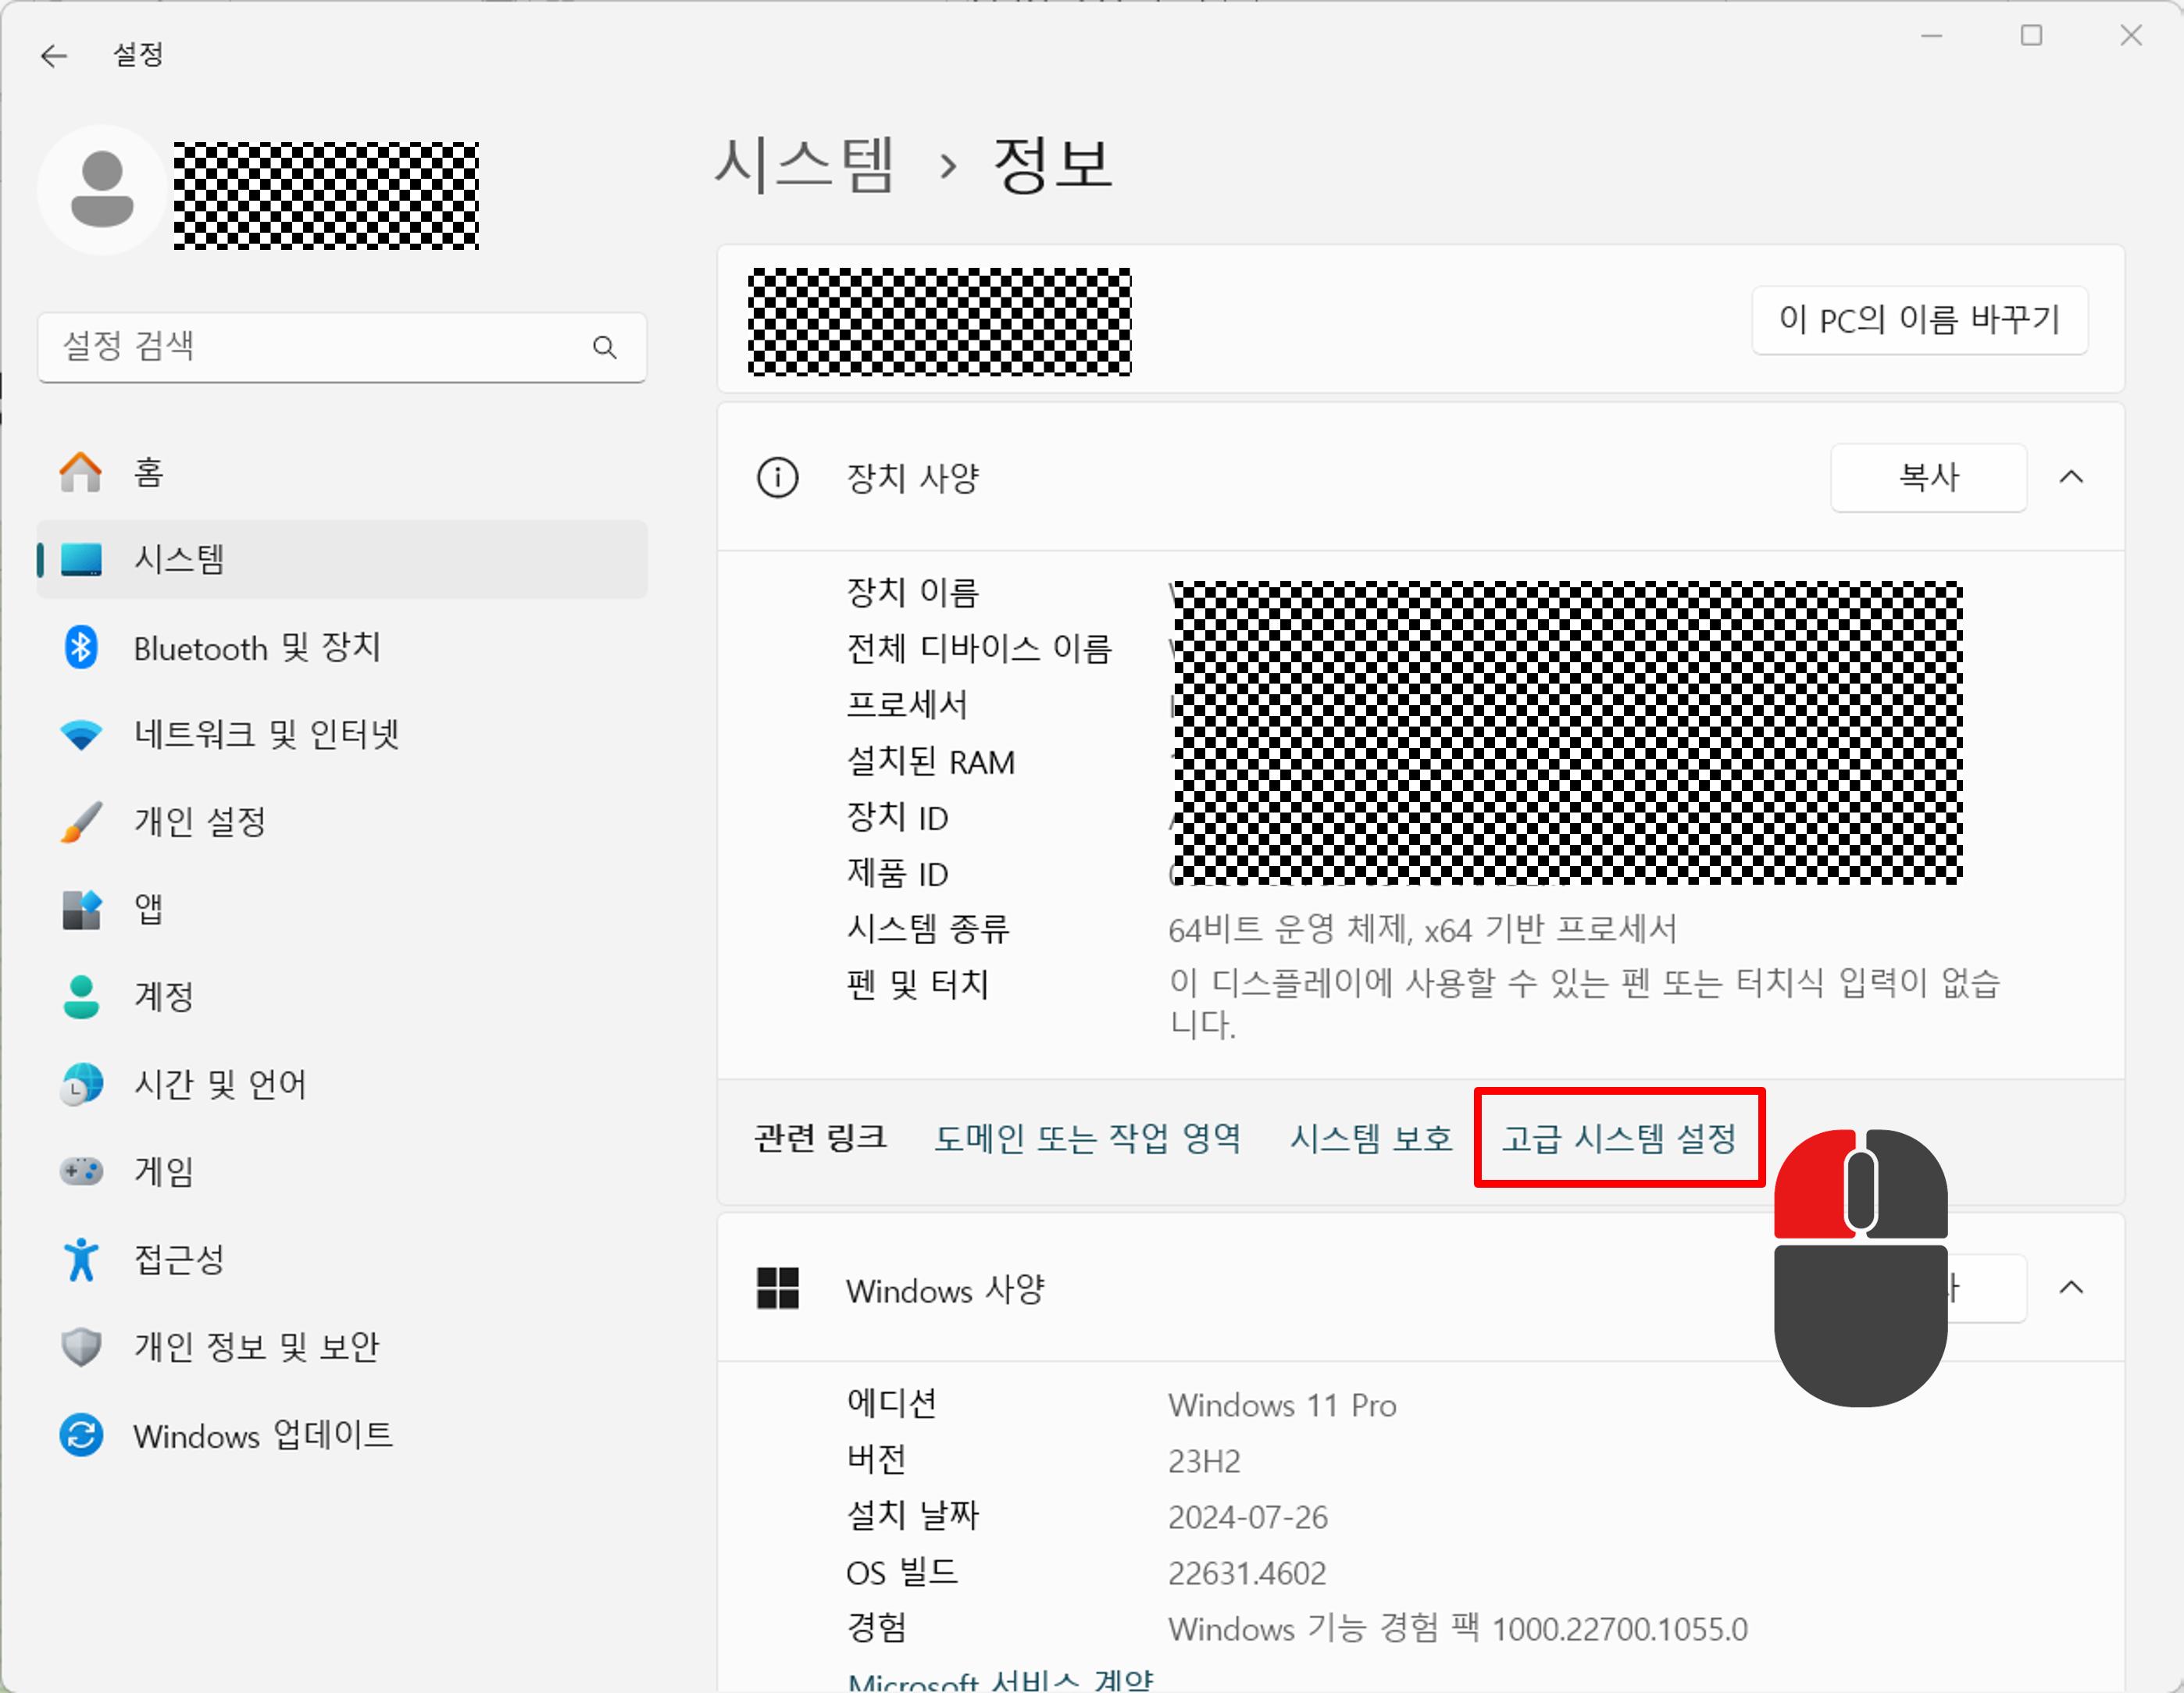Open 게임 settings
This screenshot has height=1693, width=2184.
[x=342, y=1171]
